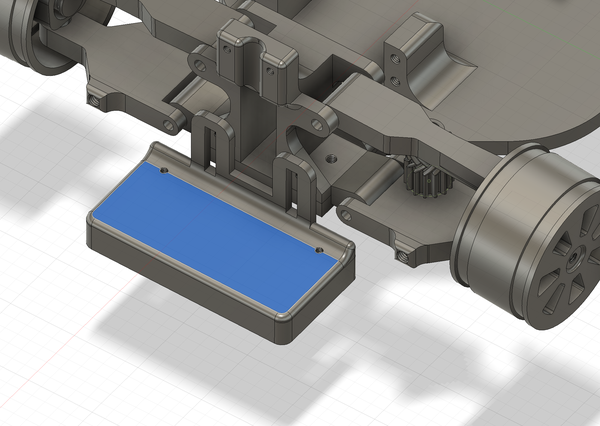Image resolution: width=600 pixels, height=426 pixels.
Task: Select the upper-left screw hole on the blue face
Action: (x=165, y=170)
